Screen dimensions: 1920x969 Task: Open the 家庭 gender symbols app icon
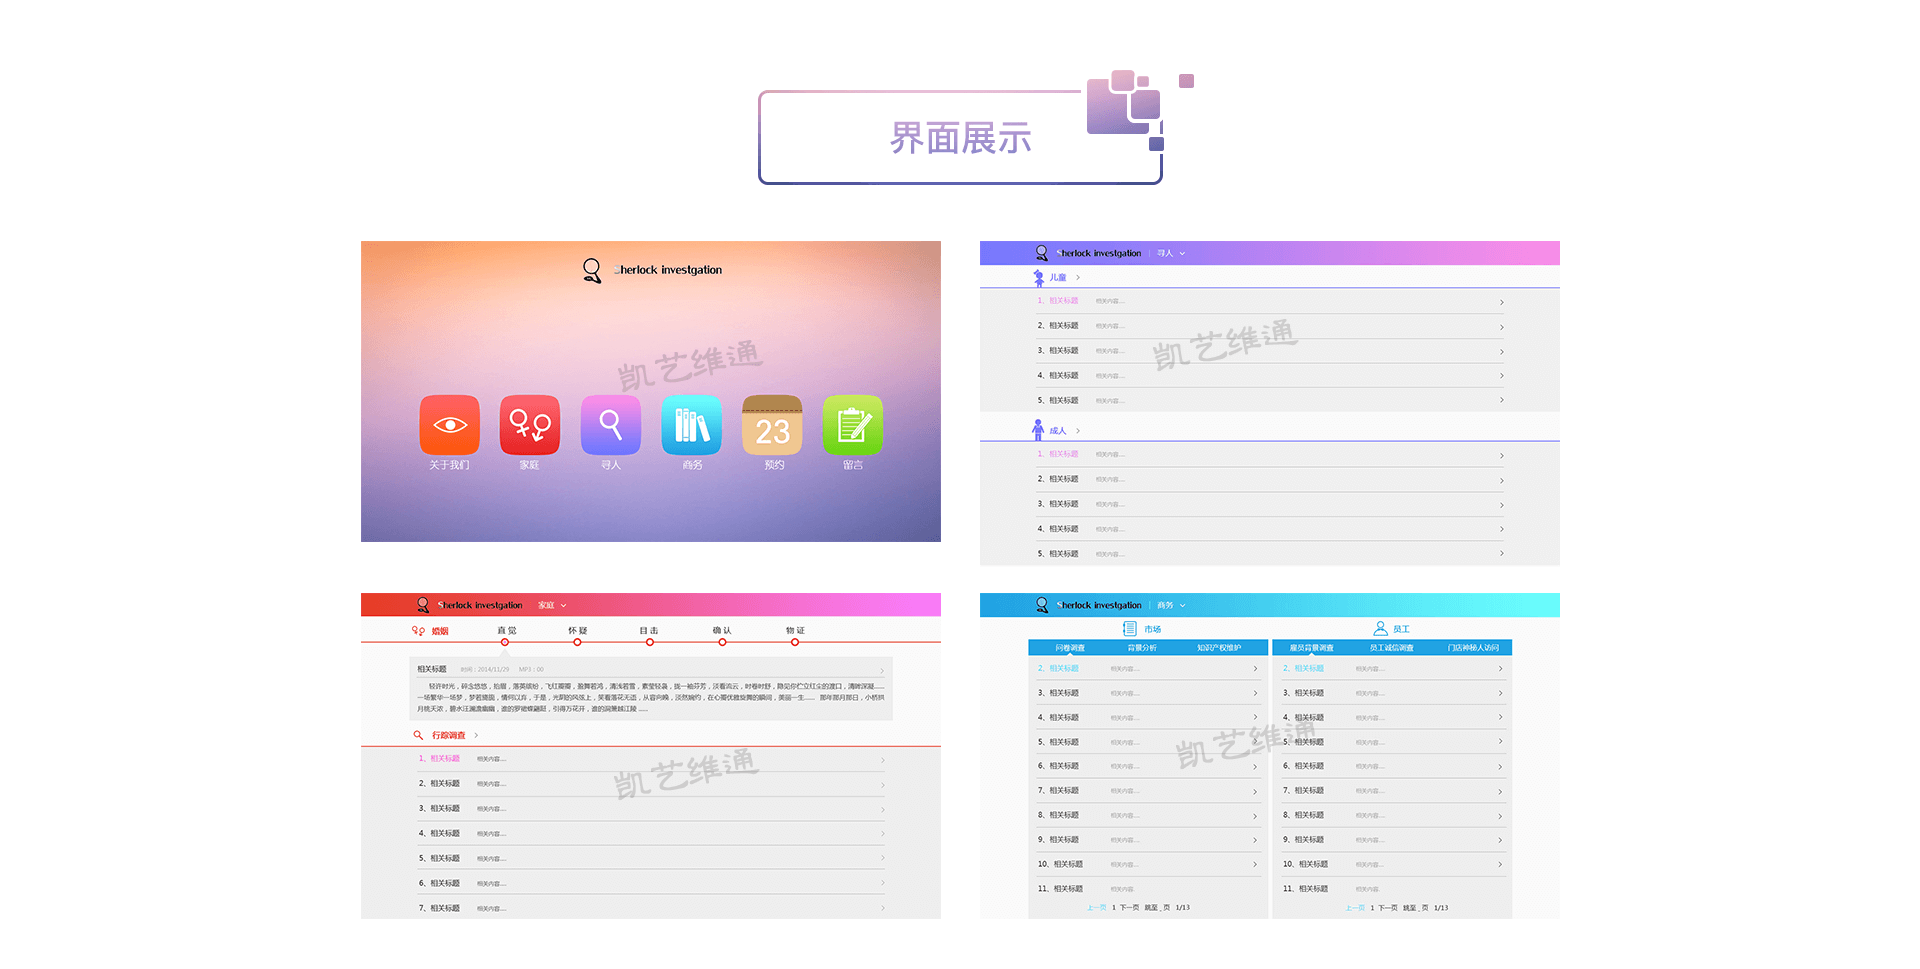(x=529, y=425)
